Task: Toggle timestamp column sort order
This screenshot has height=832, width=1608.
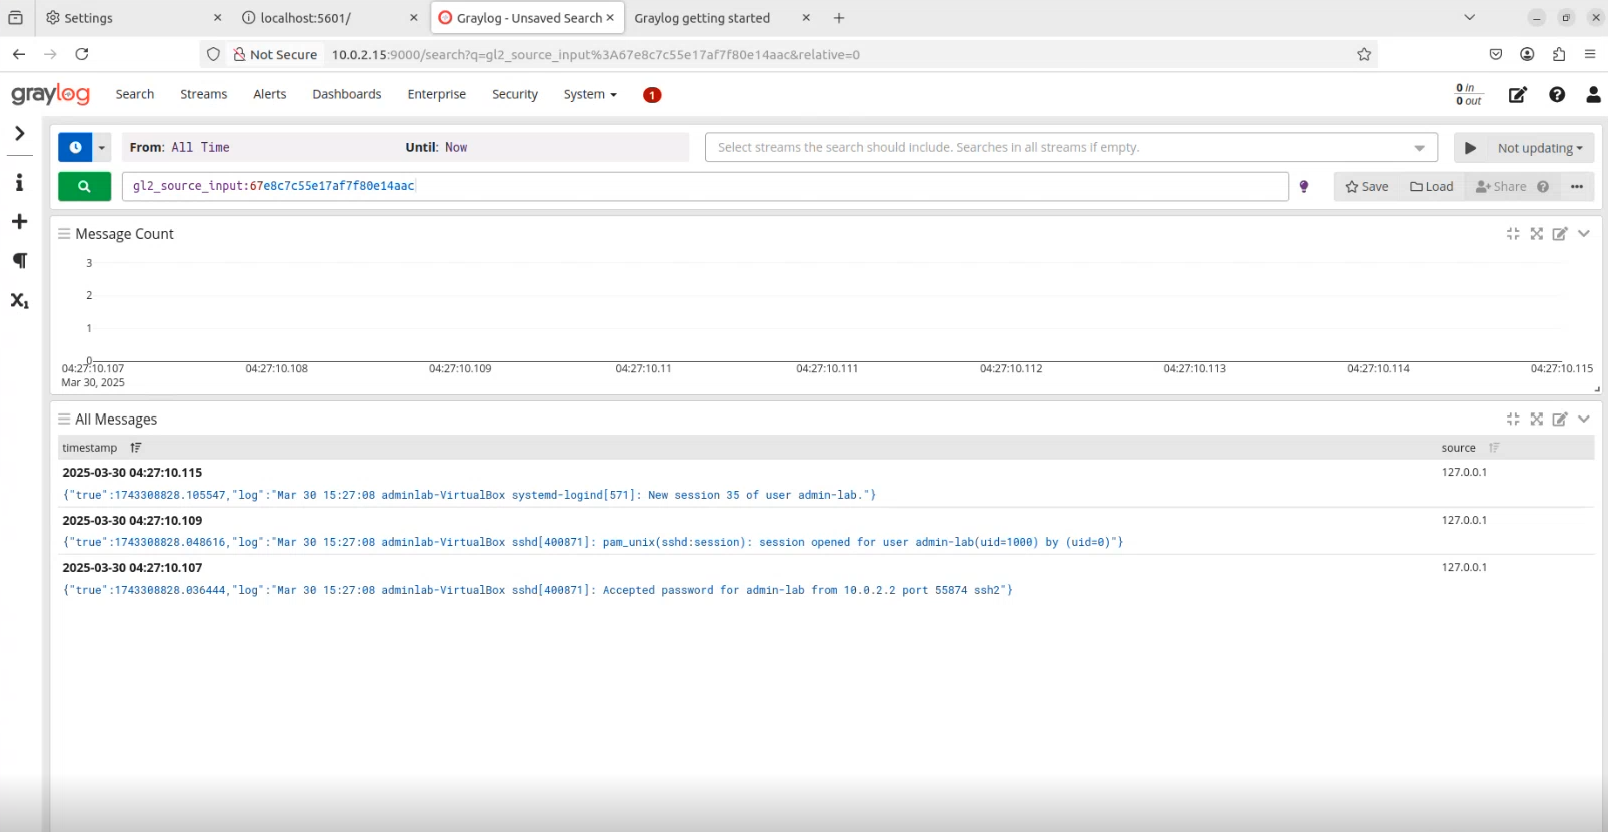Action: (x=136, y=448)
